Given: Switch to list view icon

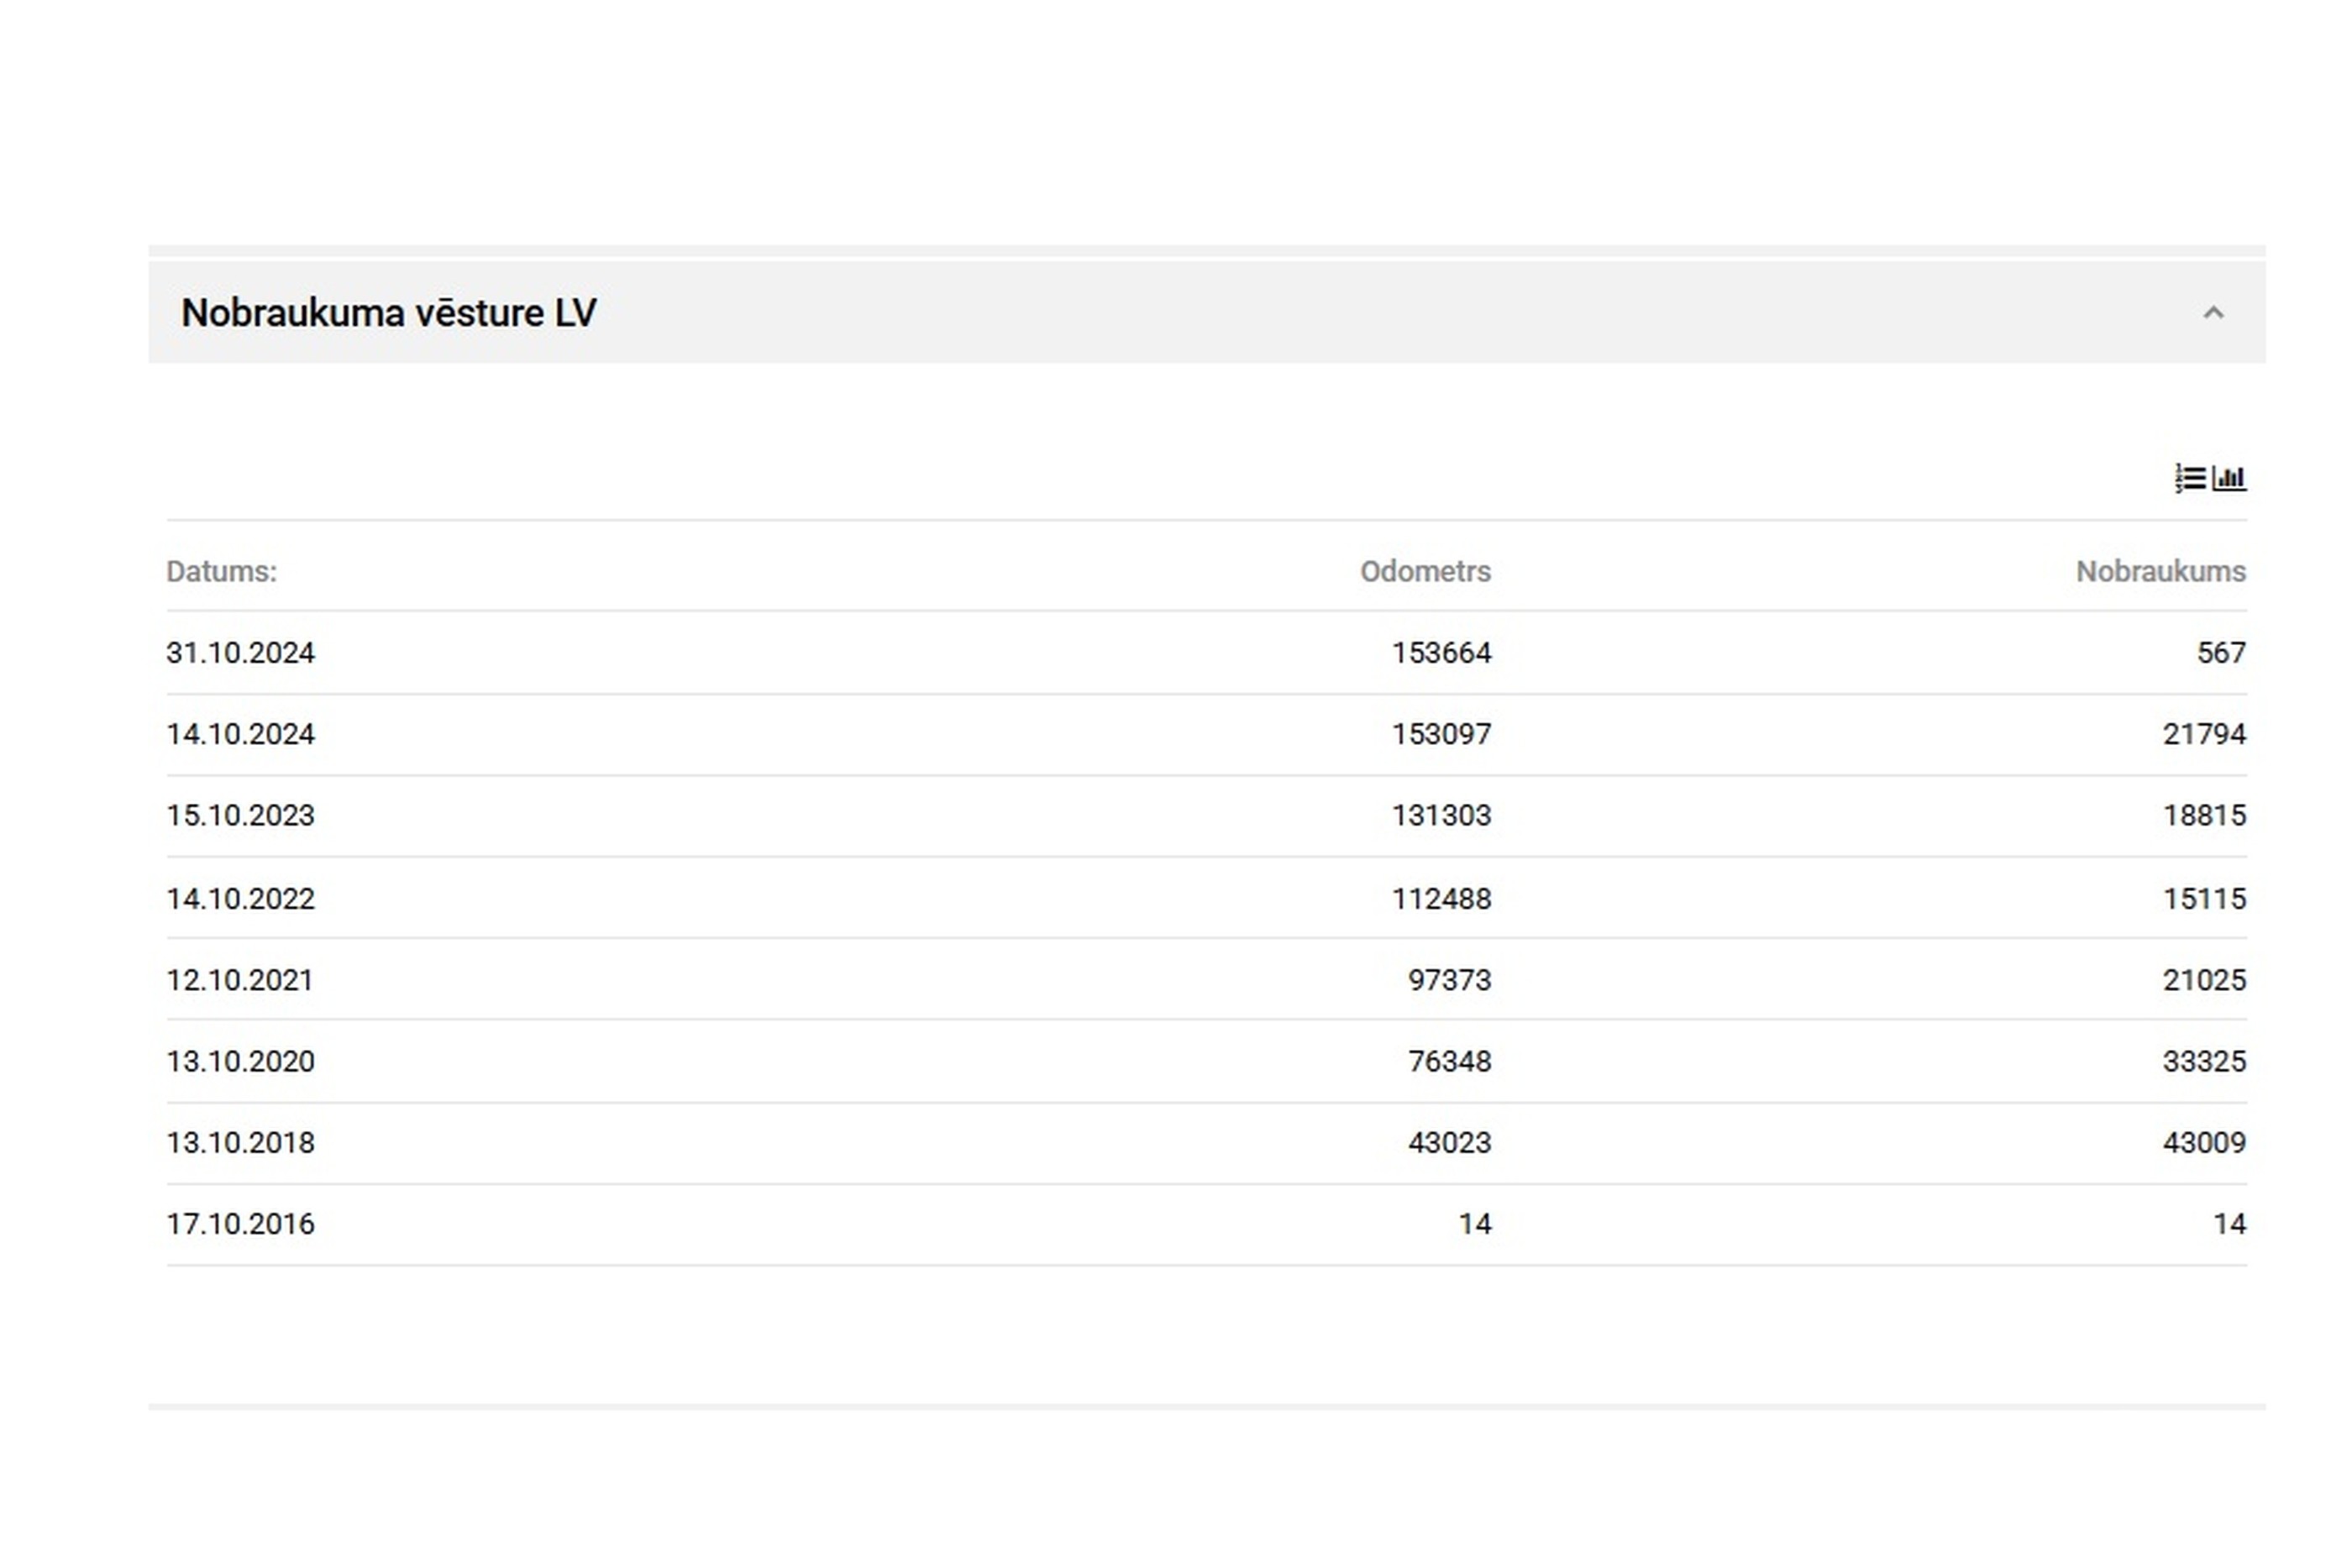Looking at the screenshot, I should tap(2189, 478).
